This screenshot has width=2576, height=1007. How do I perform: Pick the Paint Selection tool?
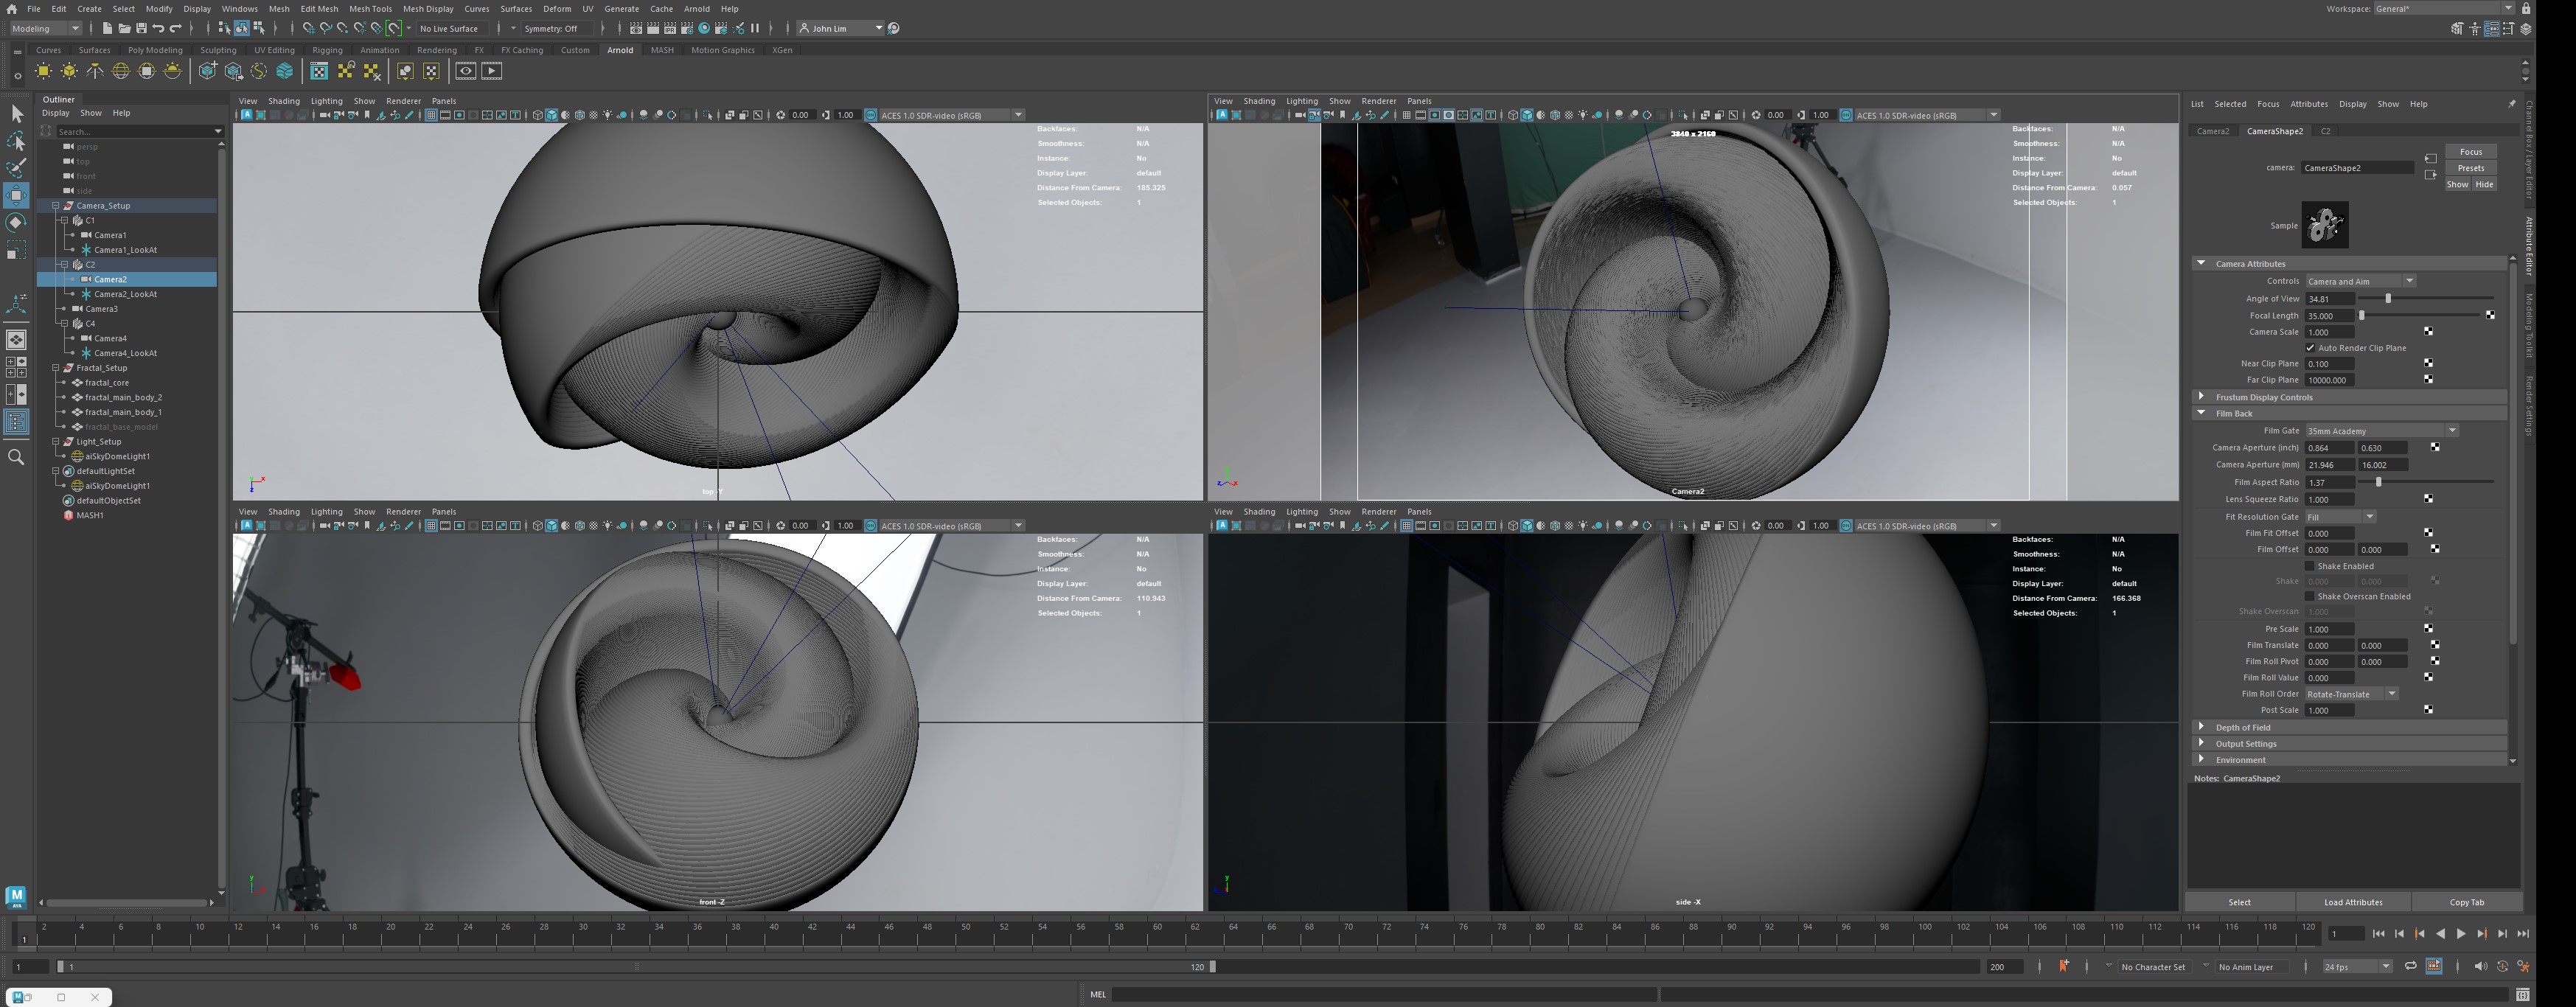click(16, 168)
